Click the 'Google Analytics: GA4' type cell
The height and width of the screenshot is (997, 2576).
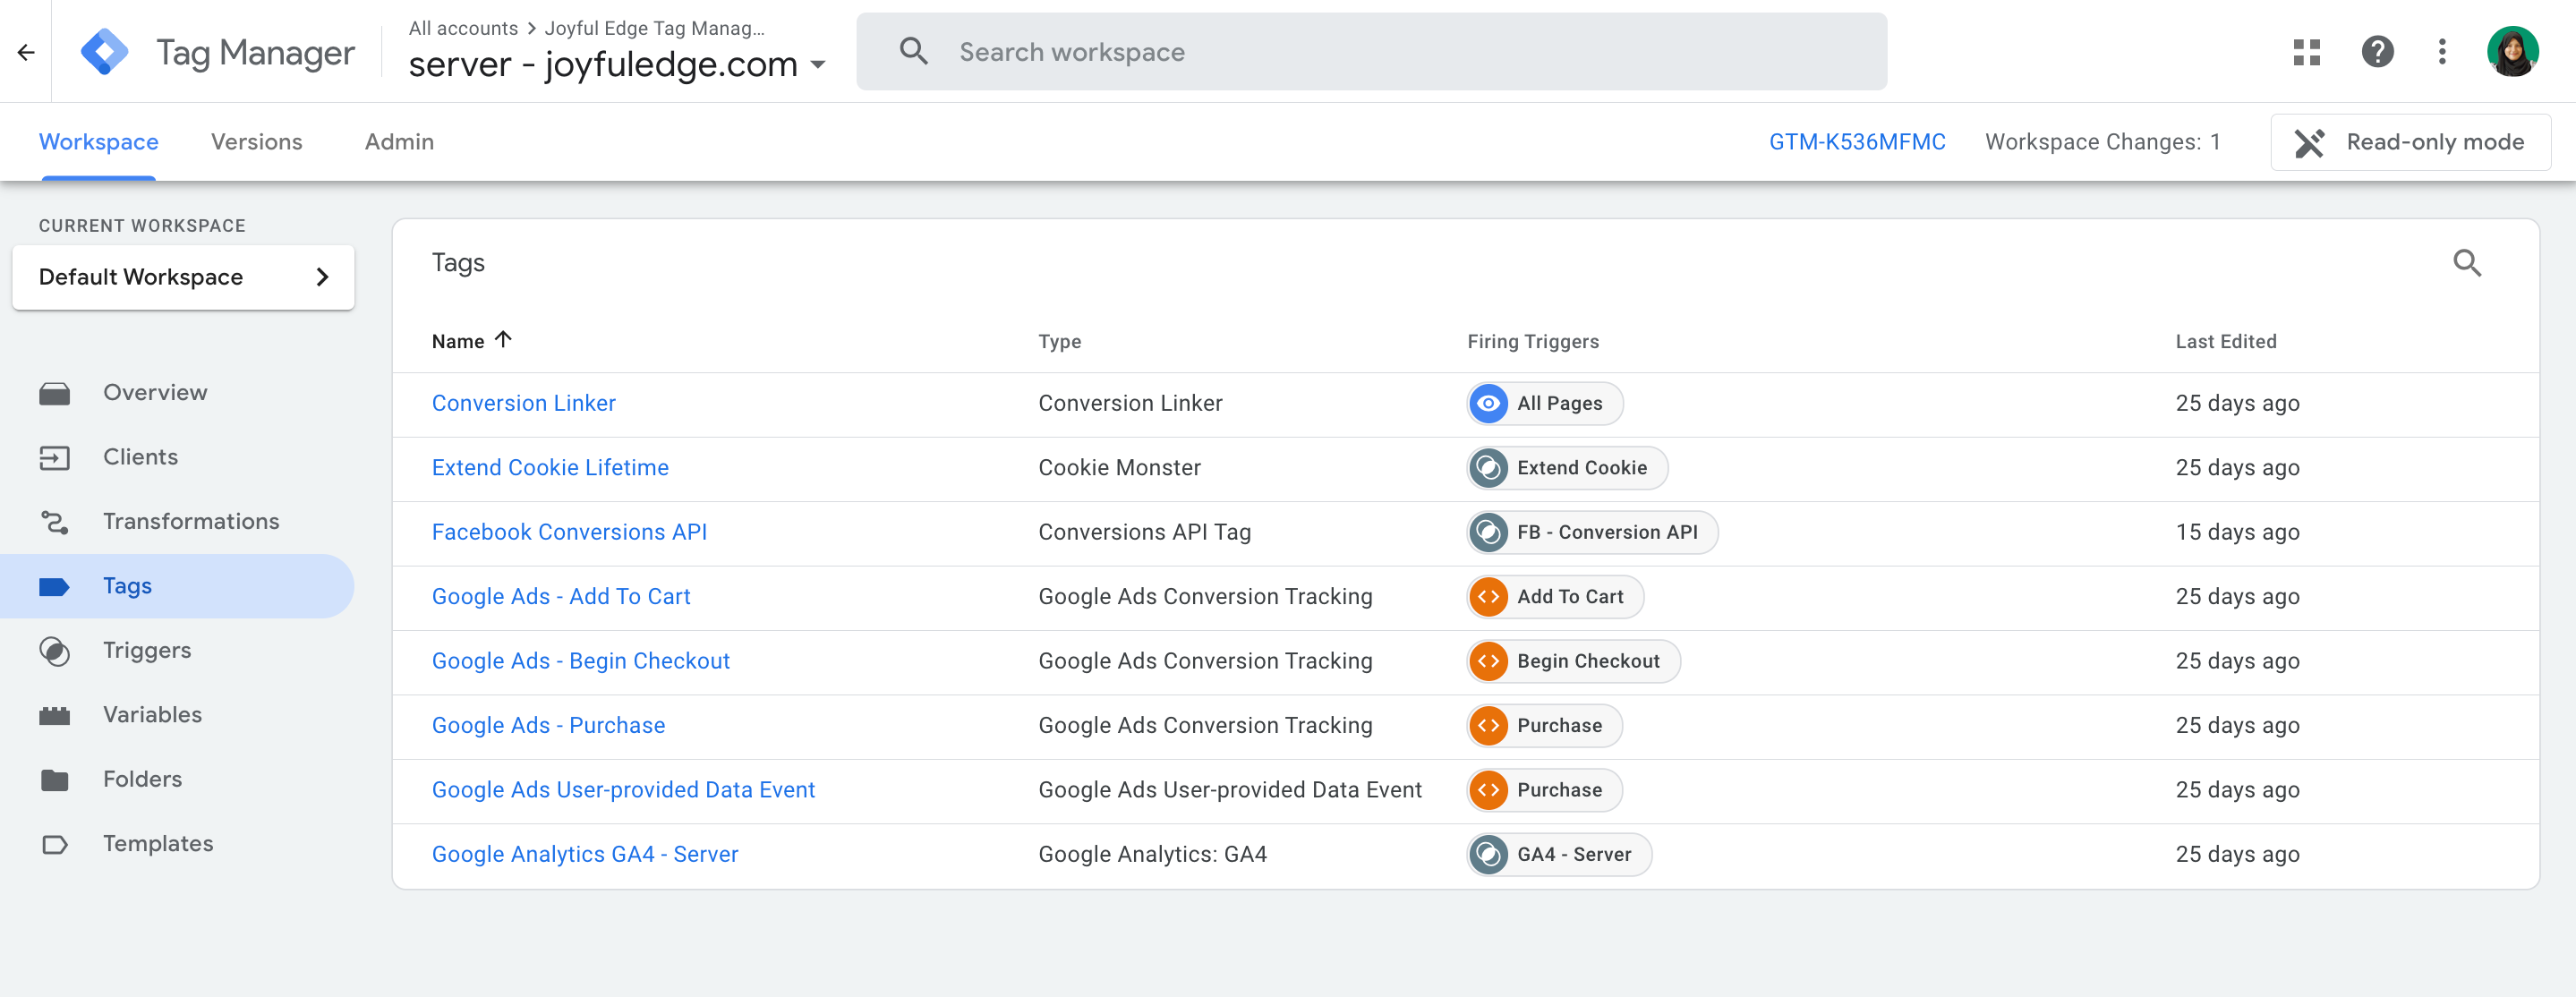point(1152,855)
